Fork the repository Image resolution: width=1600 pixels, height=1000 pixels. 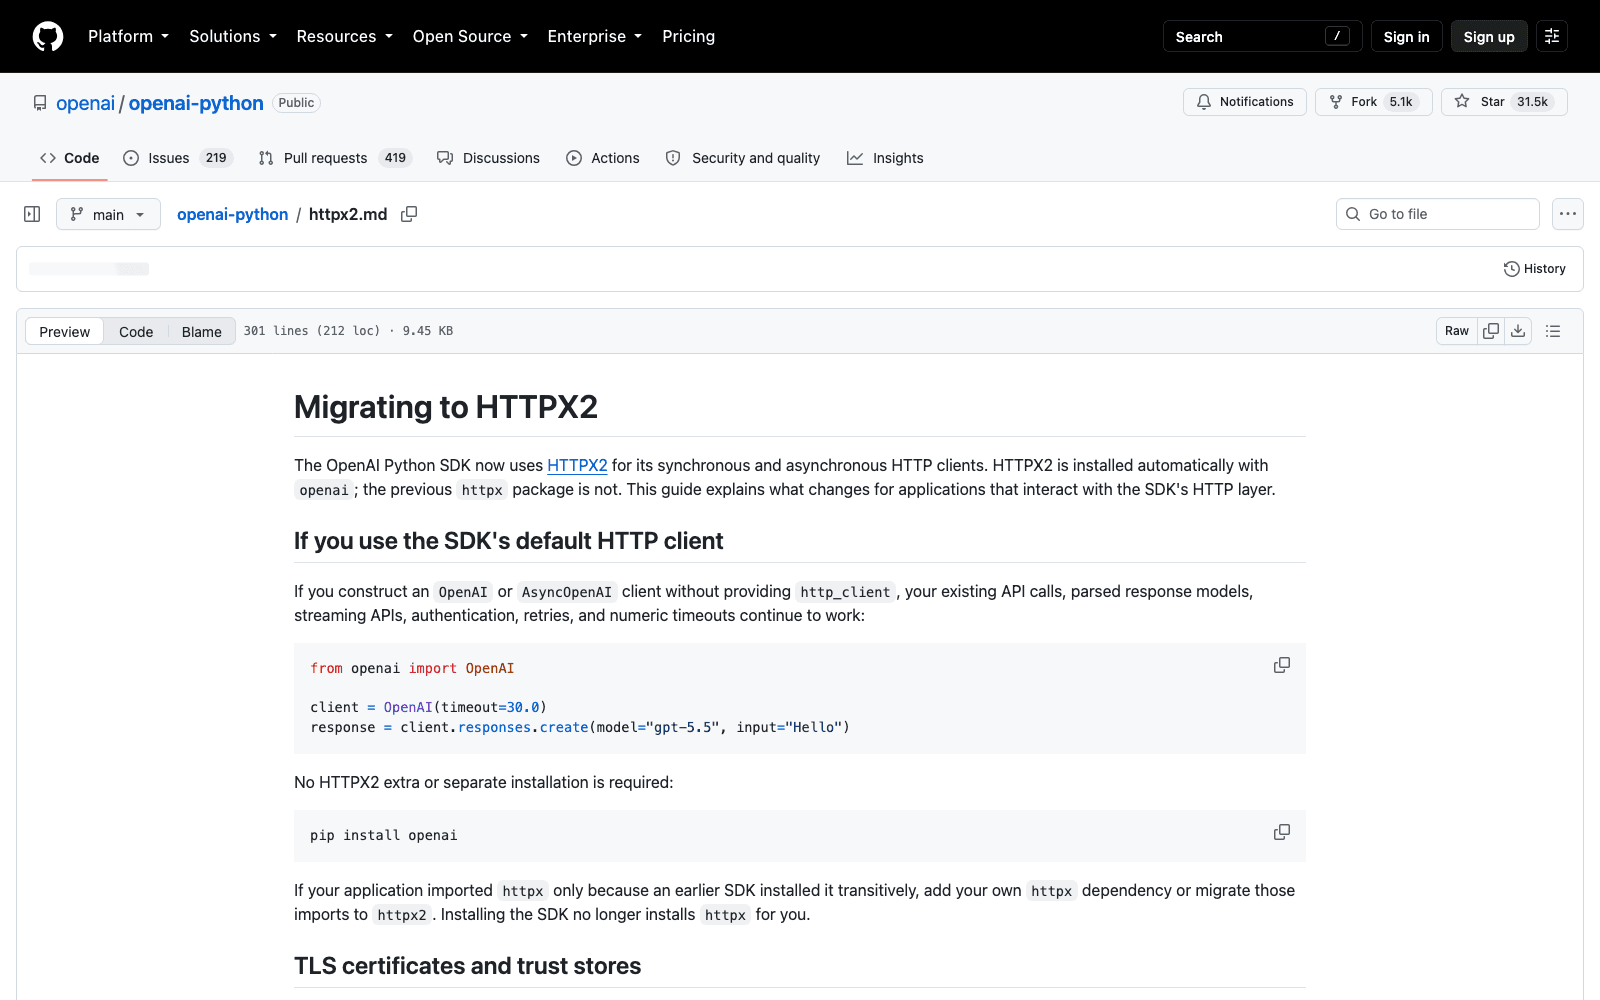(1373, 102)
